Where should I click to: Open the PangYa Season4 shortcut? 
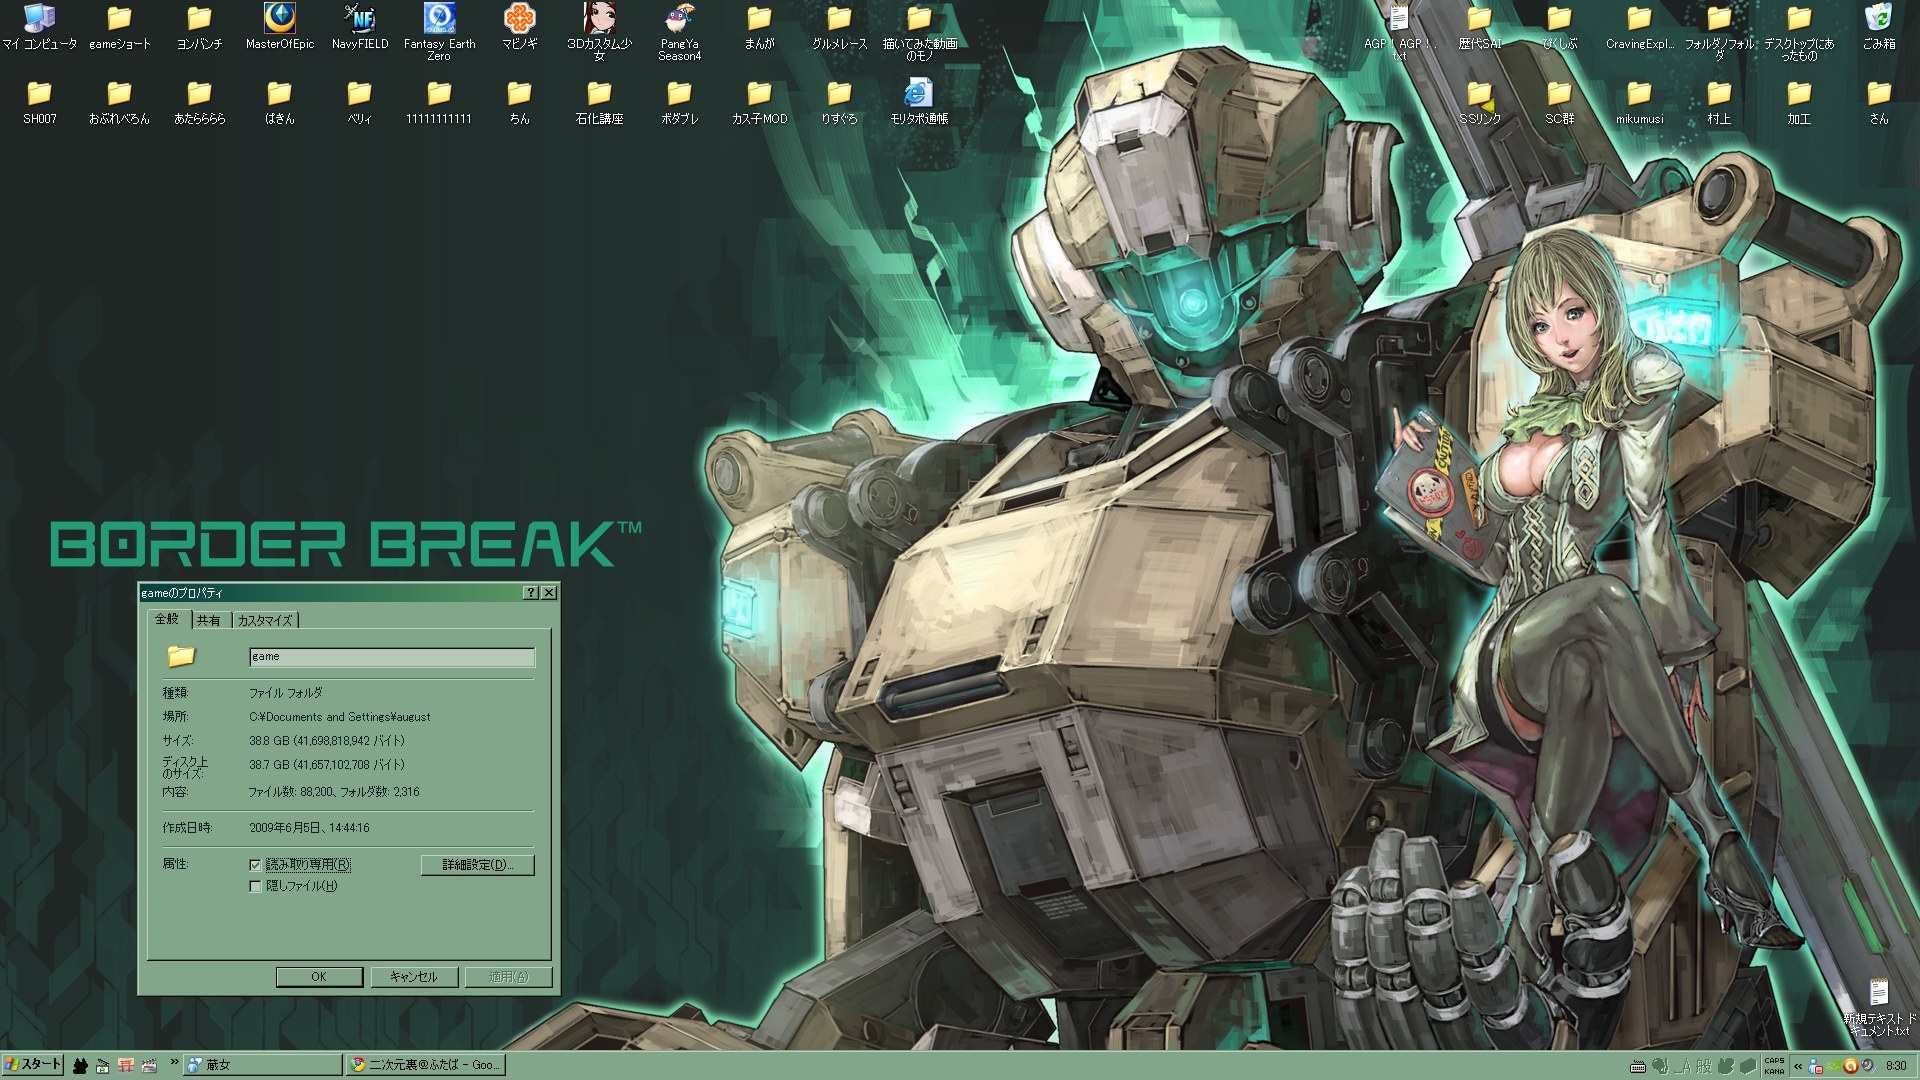click(x=680, y=32)
